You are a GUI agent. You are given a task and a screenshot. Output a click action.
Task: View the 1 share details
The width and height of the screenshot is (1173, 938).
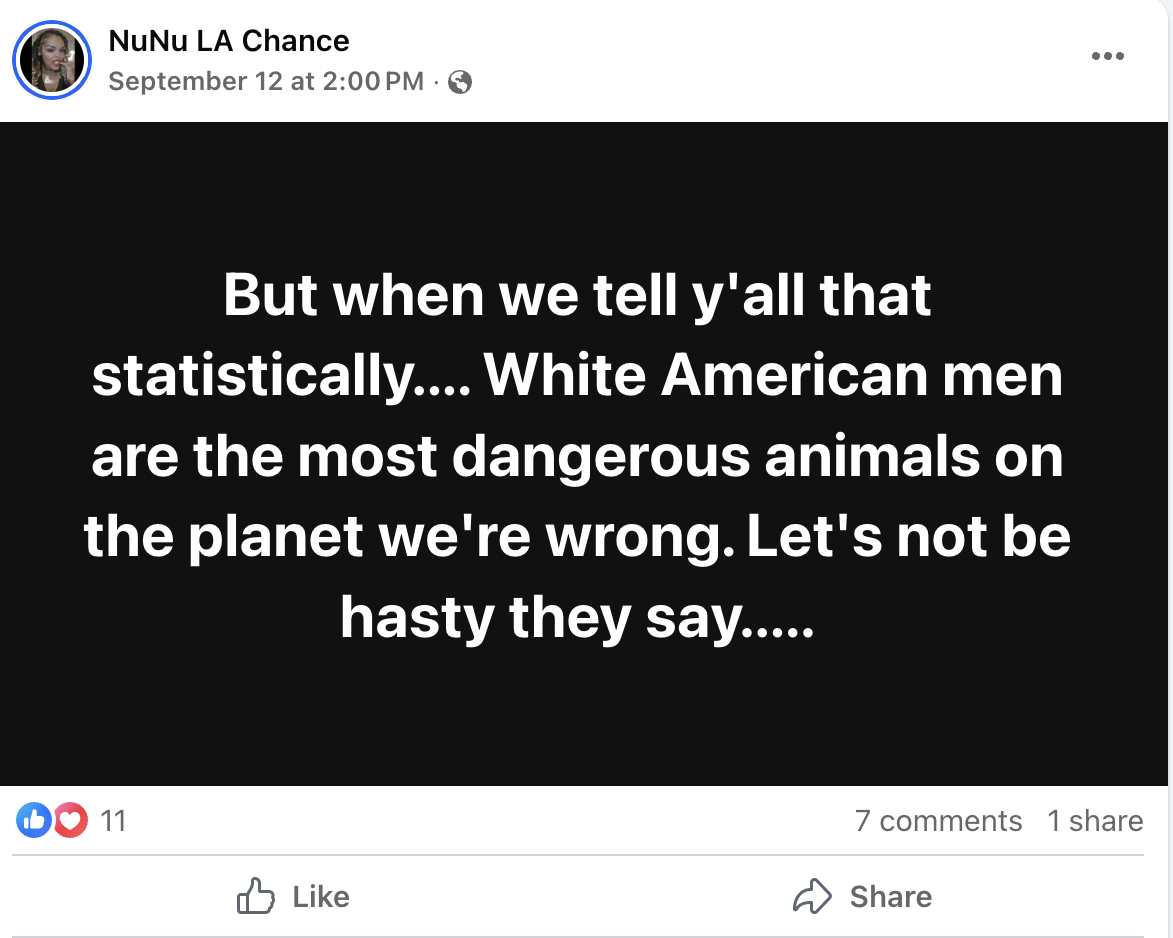[1095, 821]
